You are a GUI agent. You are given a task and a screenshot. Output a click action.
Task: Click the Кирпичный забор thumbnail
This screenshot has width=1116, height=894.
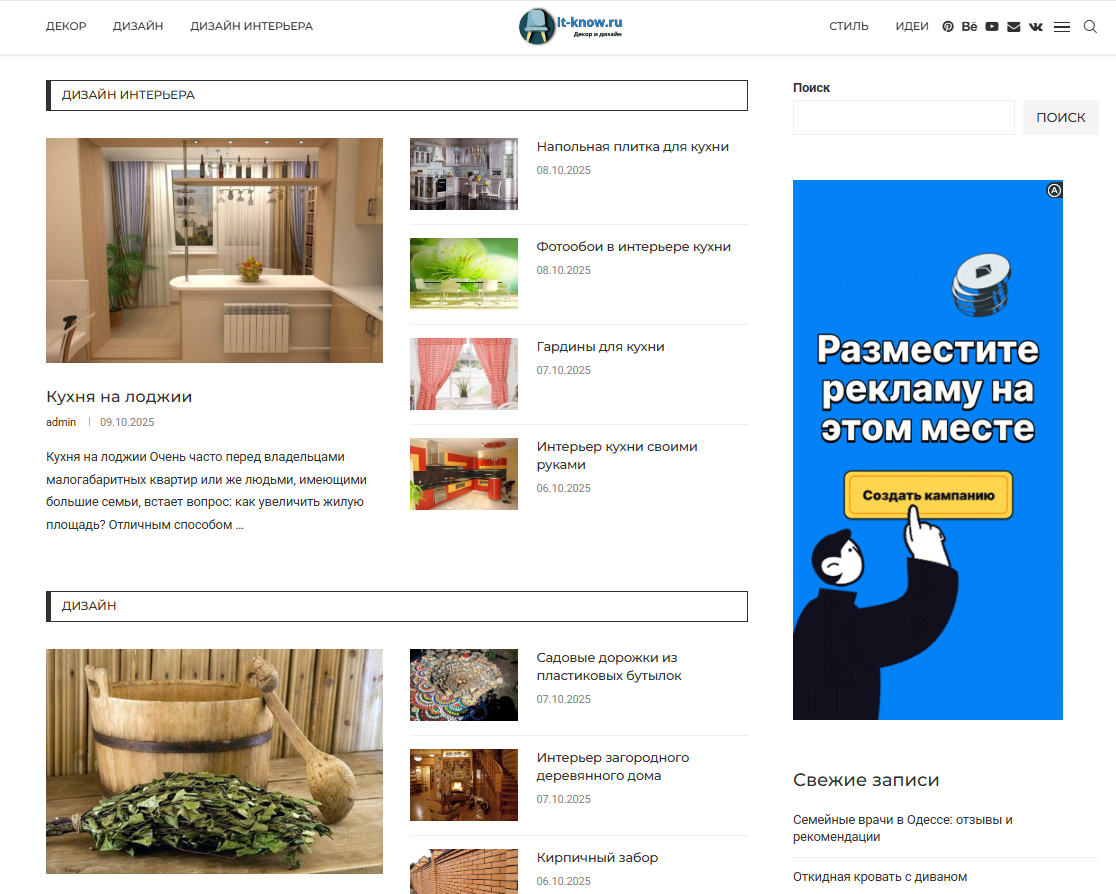(x=464, y=871)
